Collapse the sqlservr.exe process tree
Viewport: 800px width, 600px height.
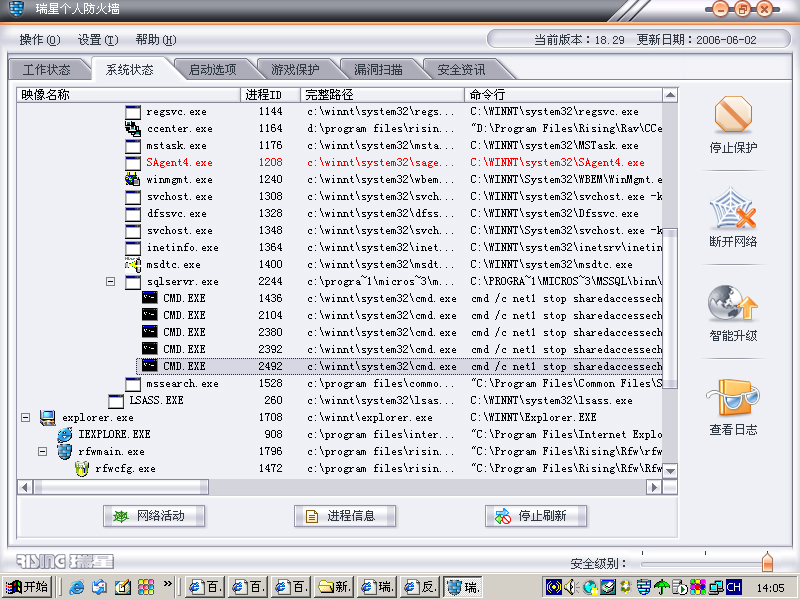click(111, 282)
